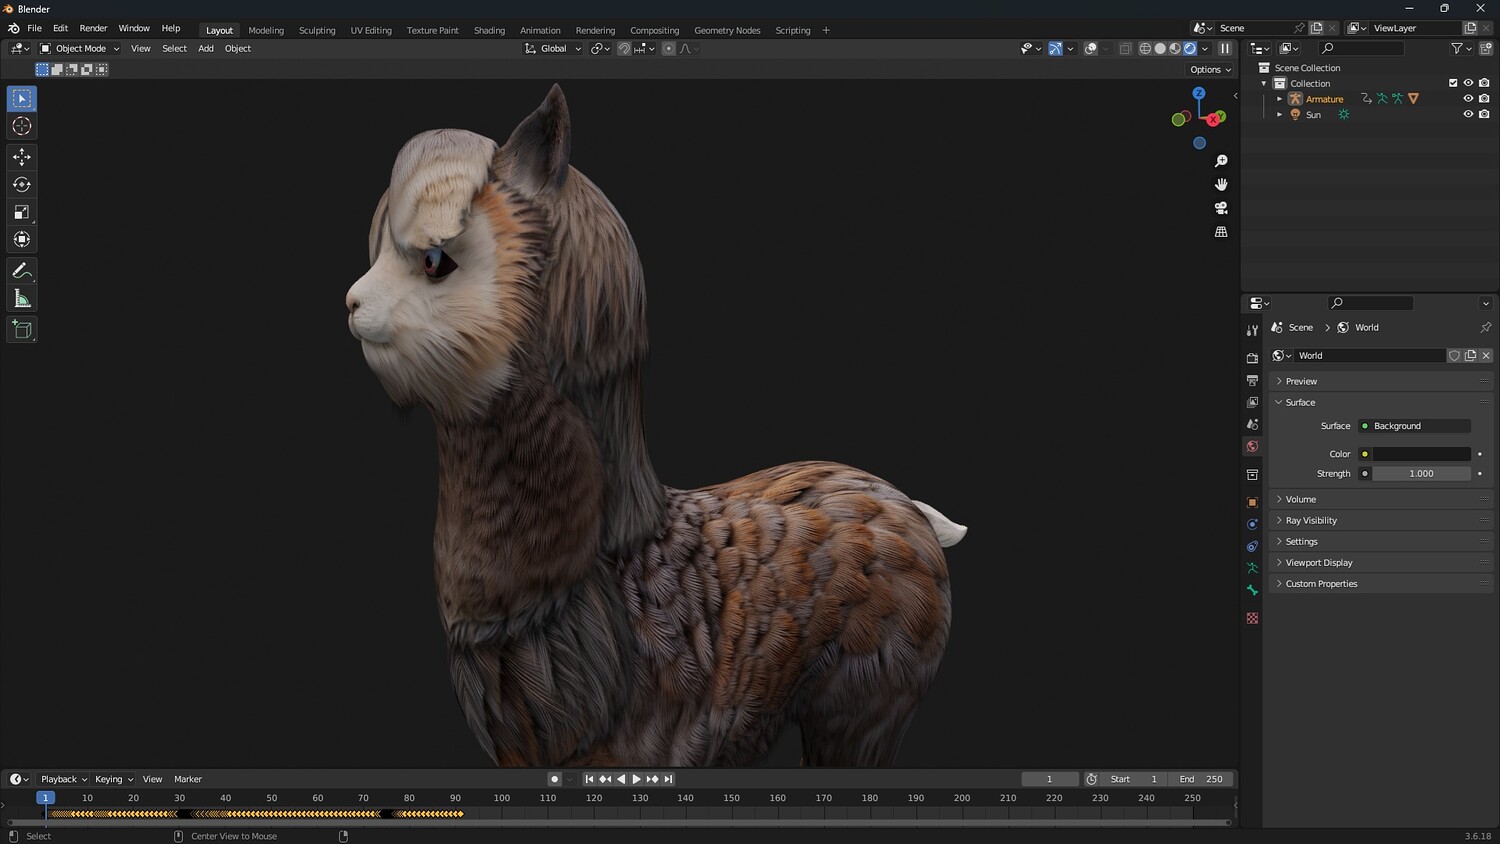Open the Object Mode dropdown
Viewport: 1500px width, 844px height.
click(x=80, y=48)
